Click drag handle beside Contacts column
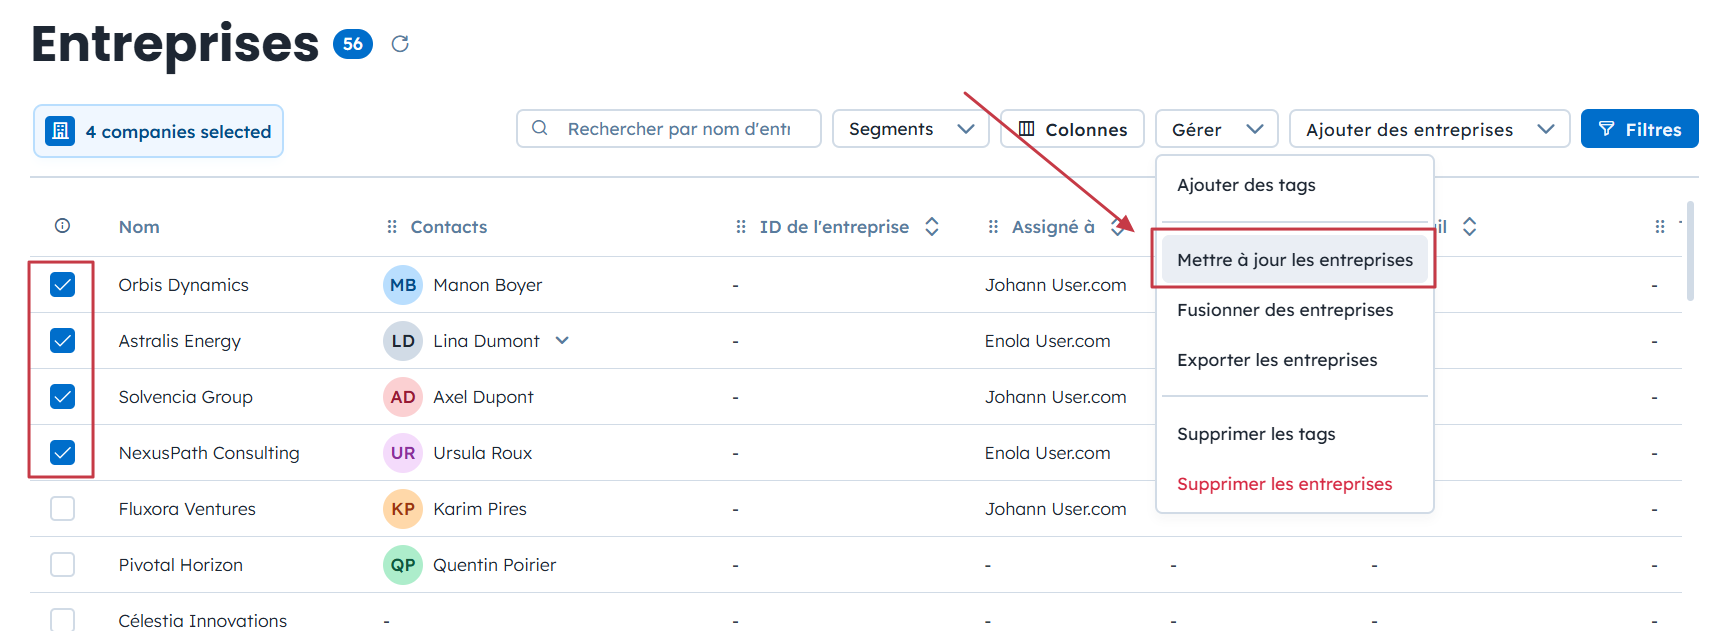Viewport: 1727px width, 631px height. (x=392, y=227)
